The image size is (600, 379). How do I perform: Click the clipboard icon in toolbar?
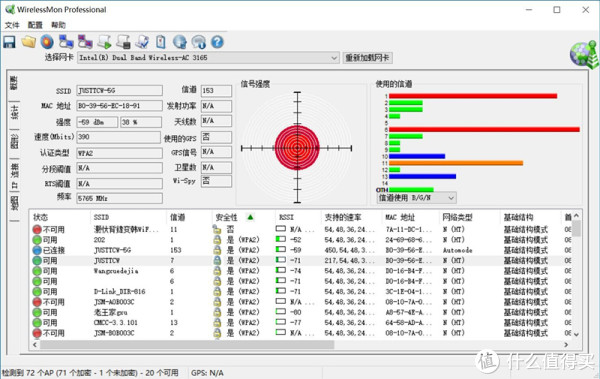point(161,42)
